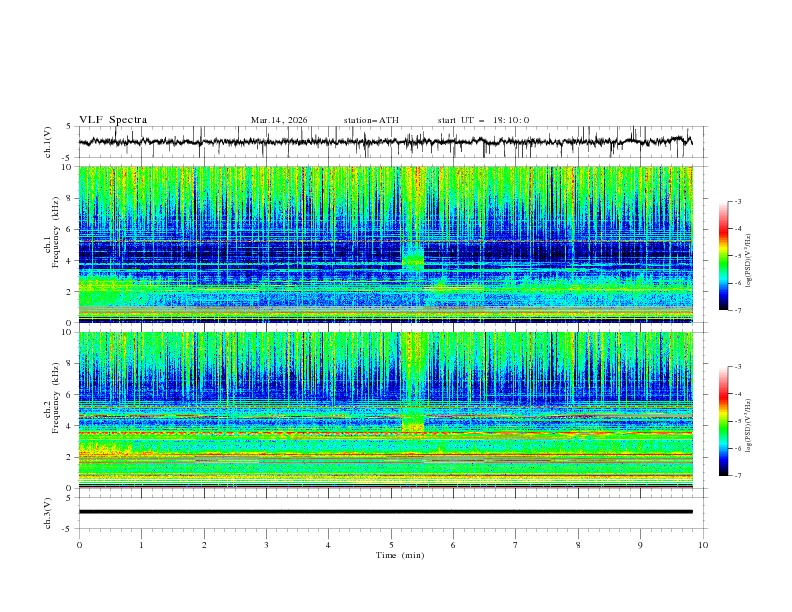792x612 pixels.
Task: Click the "station=ATH" header label
Action: (x=371, y=120)
